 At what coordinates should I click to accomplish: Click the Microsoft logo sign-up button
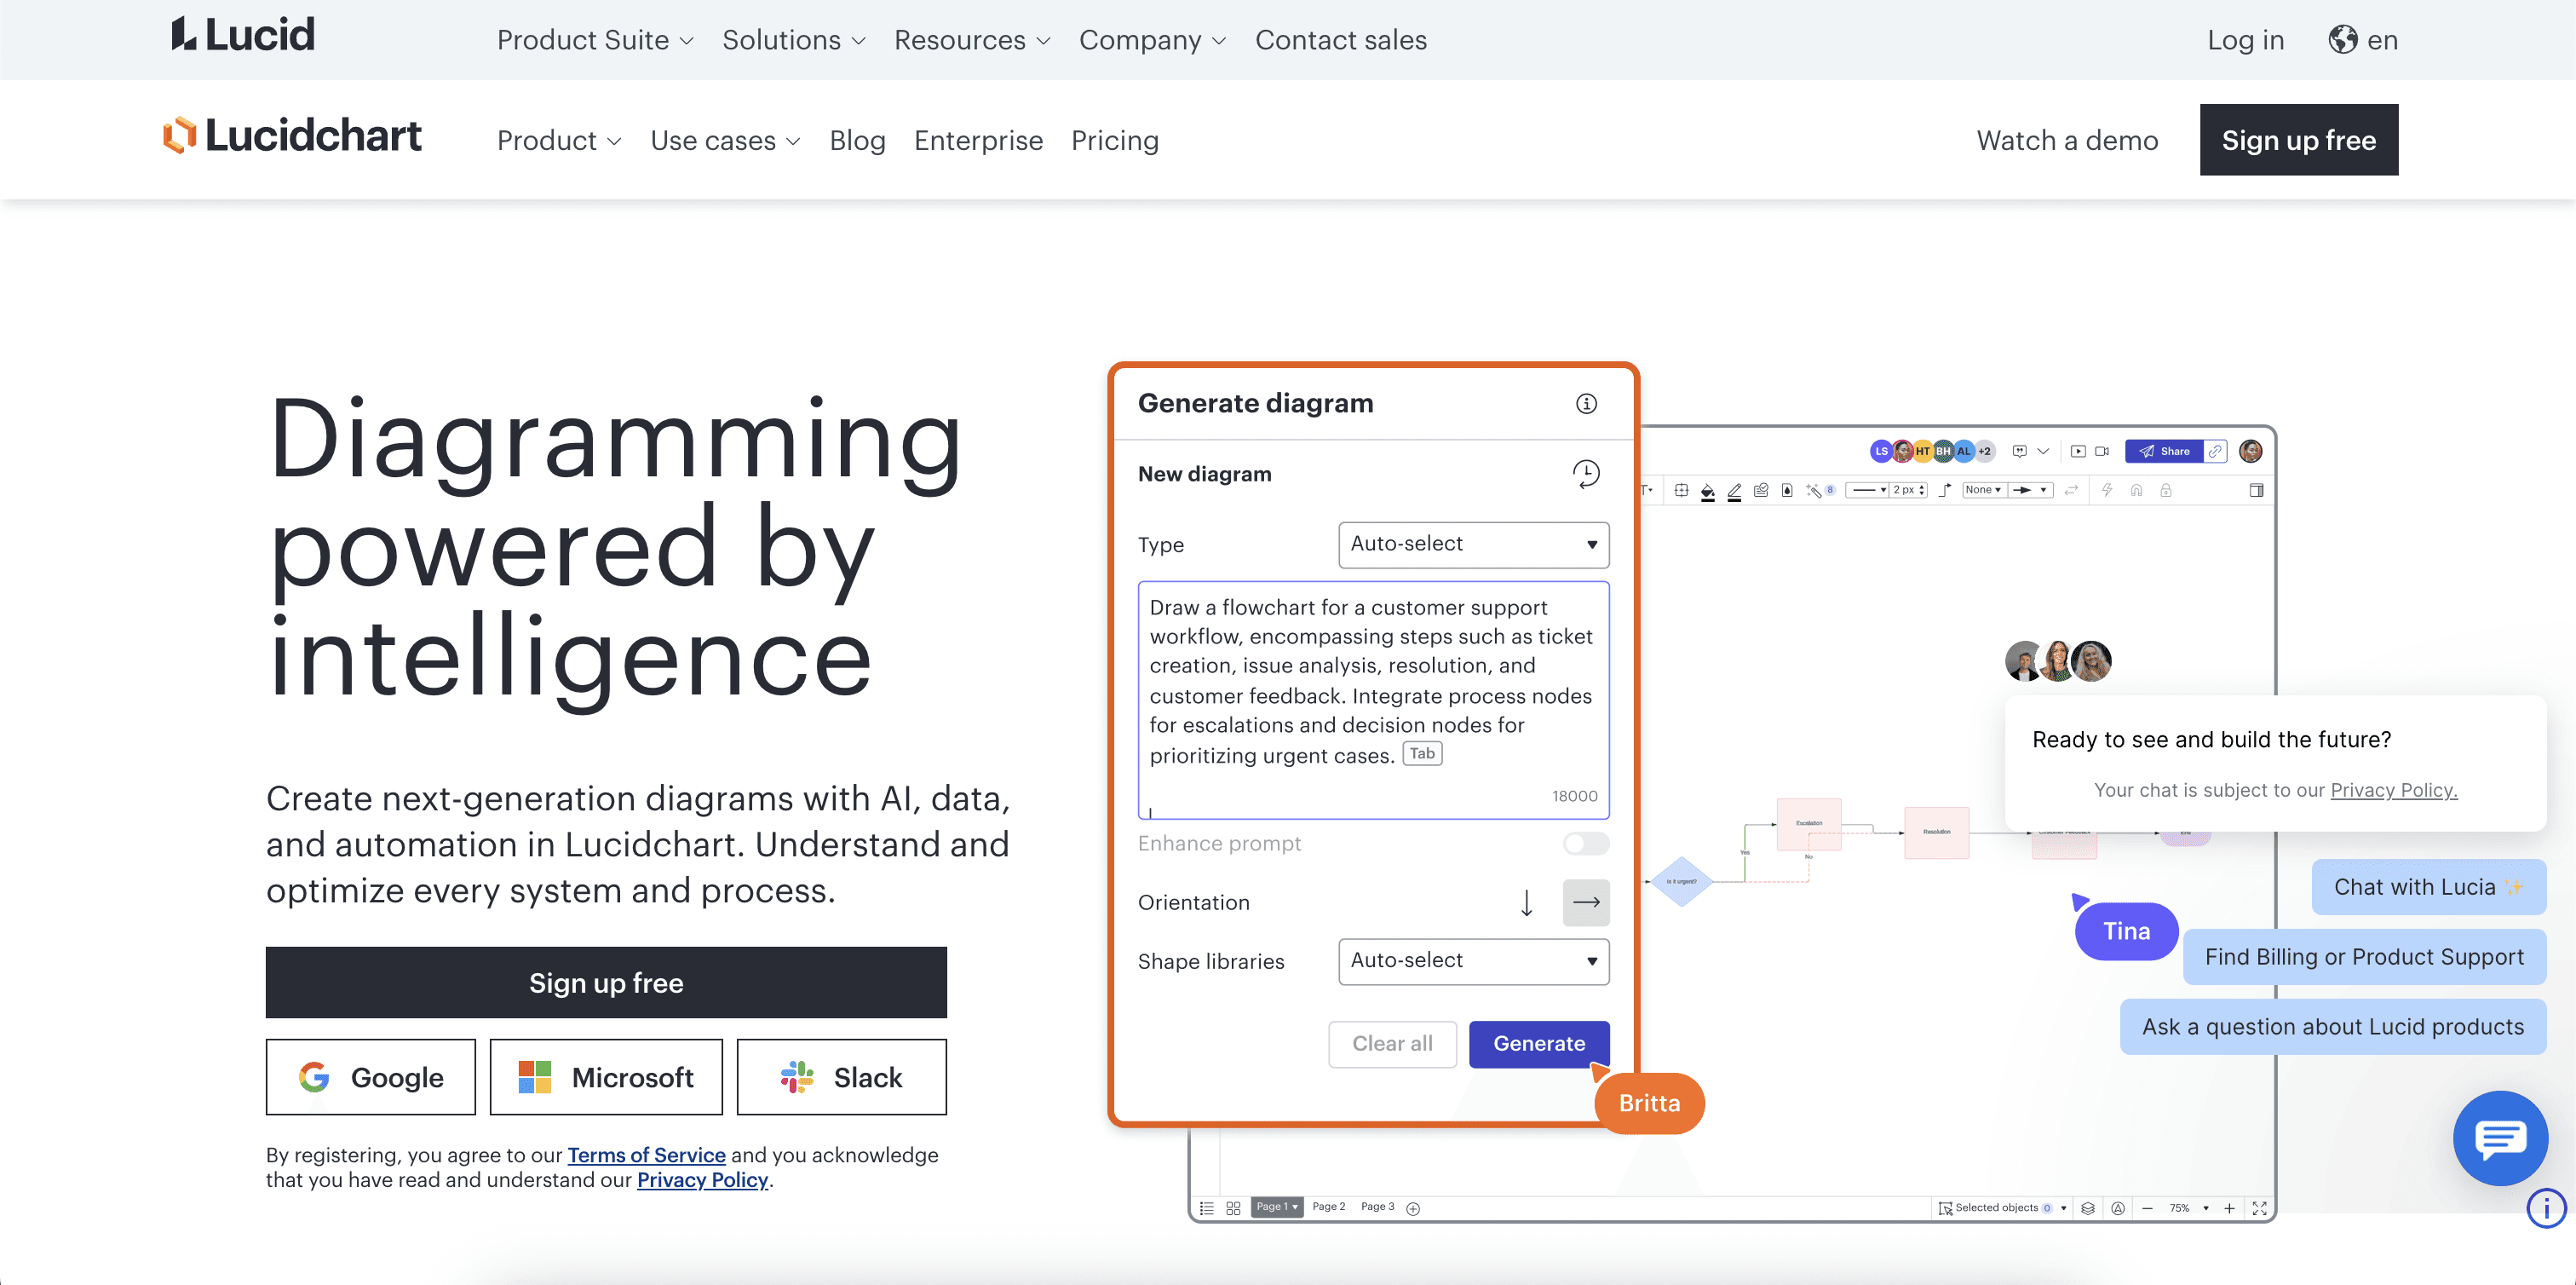coord(606,1077)
